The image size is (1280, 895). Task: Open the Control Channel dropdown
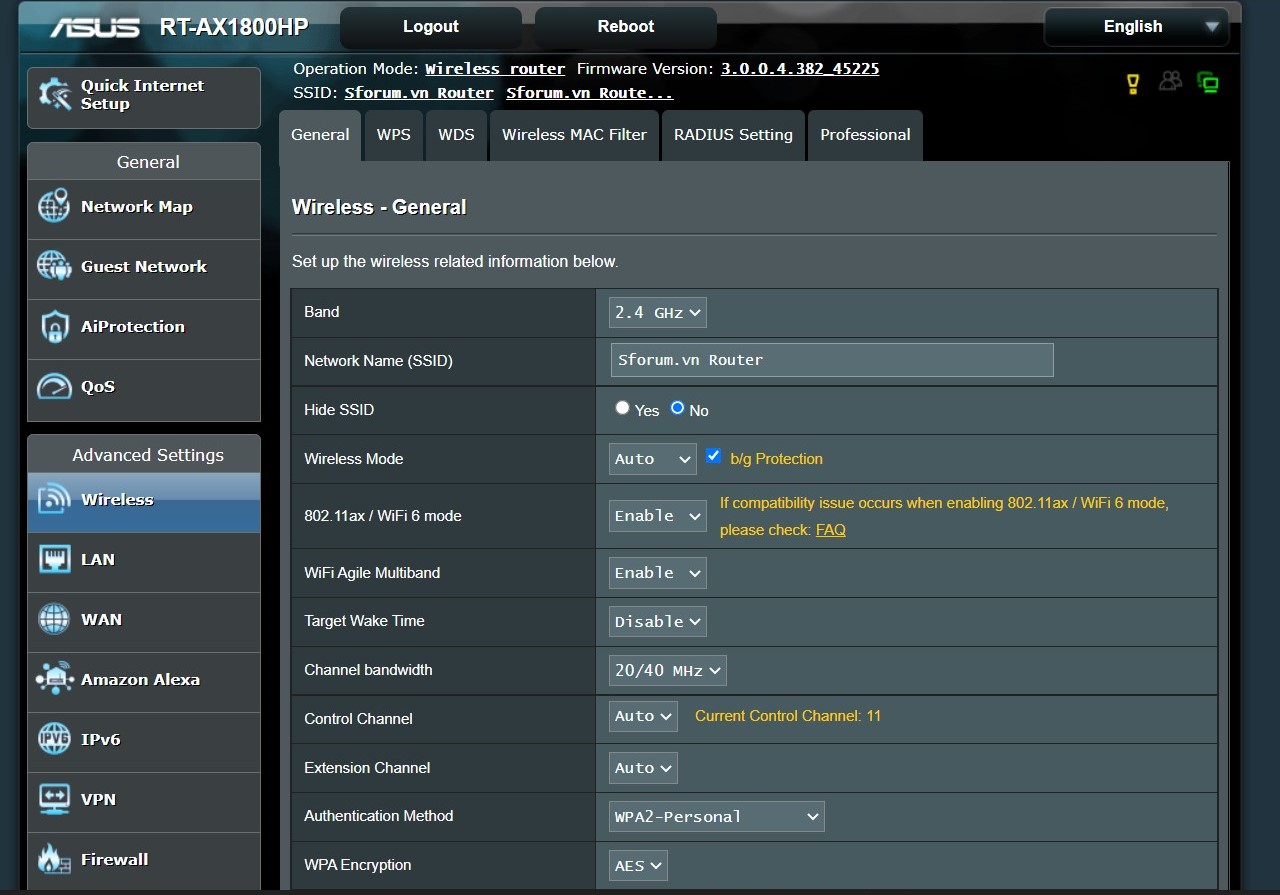(x=643, y=716)
